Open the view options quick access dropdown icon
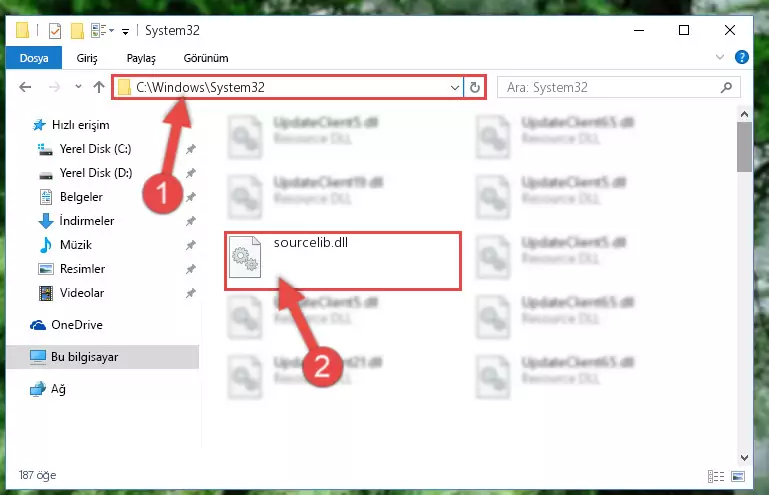The width and height of the screenshot is (769, 495). pos(103,31)
